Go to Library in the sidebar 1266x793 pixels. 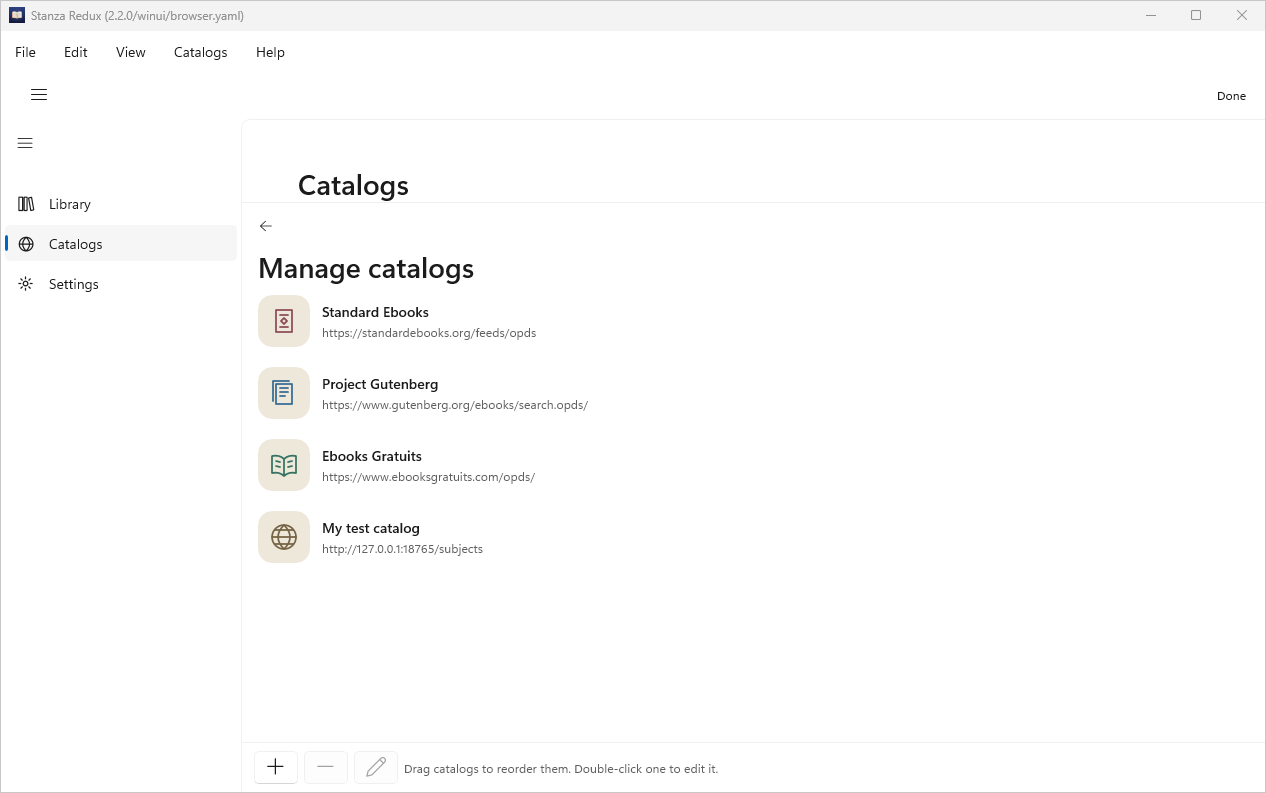pos(121,204)
